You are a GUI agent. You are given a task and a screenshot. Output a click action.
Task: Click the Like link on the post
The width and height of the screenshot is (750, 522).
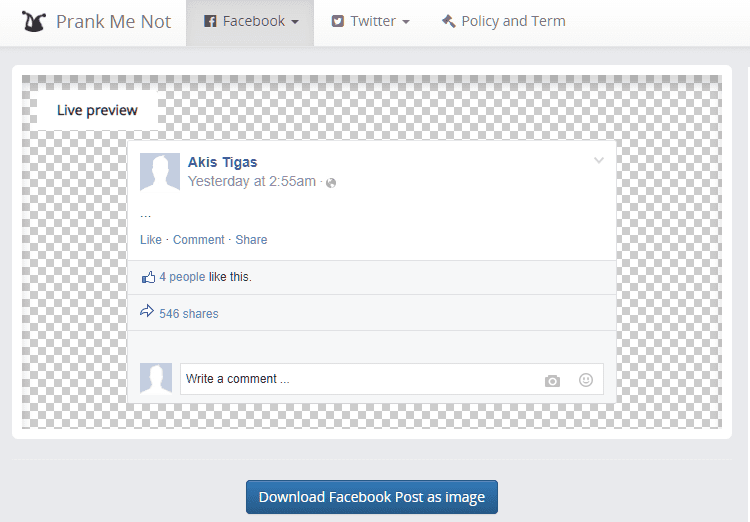pos(151,240)
